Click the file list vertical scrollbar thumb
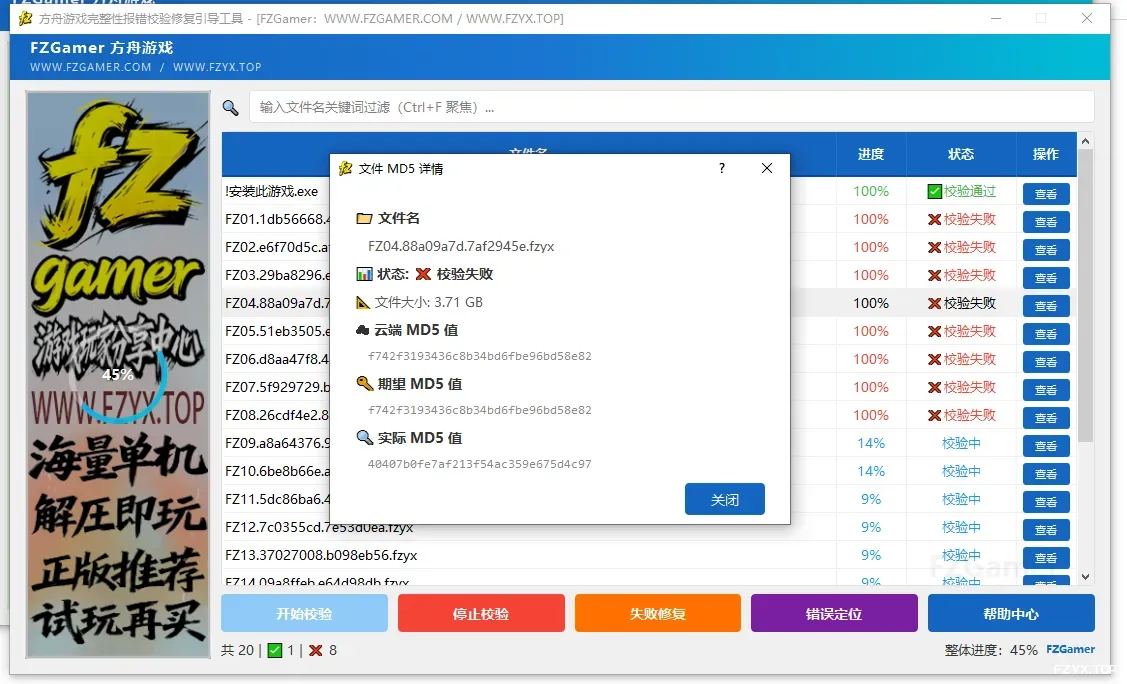 click(x=1085, y=296)
